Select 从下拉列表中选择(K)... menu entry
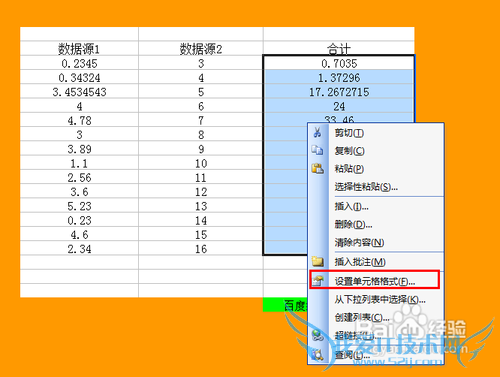 pos(376,299)
